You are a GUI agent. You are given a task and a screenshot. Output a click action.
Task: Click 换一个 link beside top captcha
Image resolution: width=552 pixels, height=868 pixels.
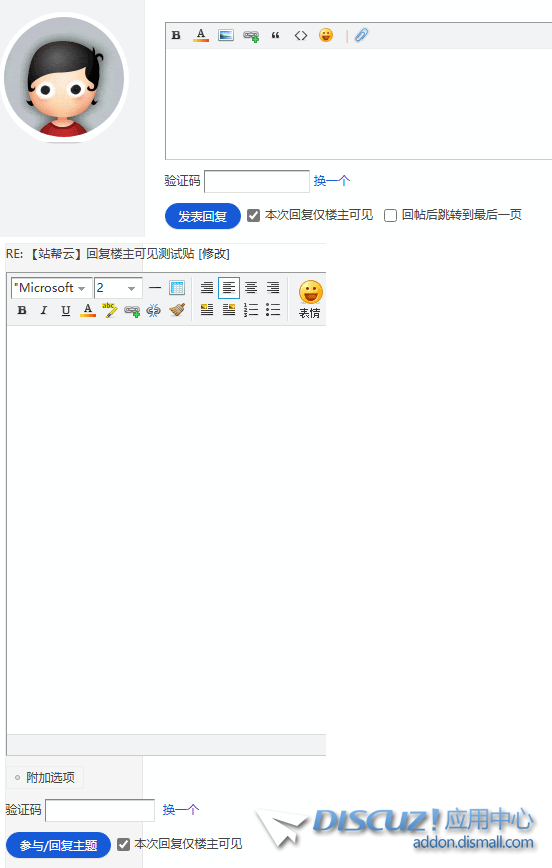coord(332,181)
